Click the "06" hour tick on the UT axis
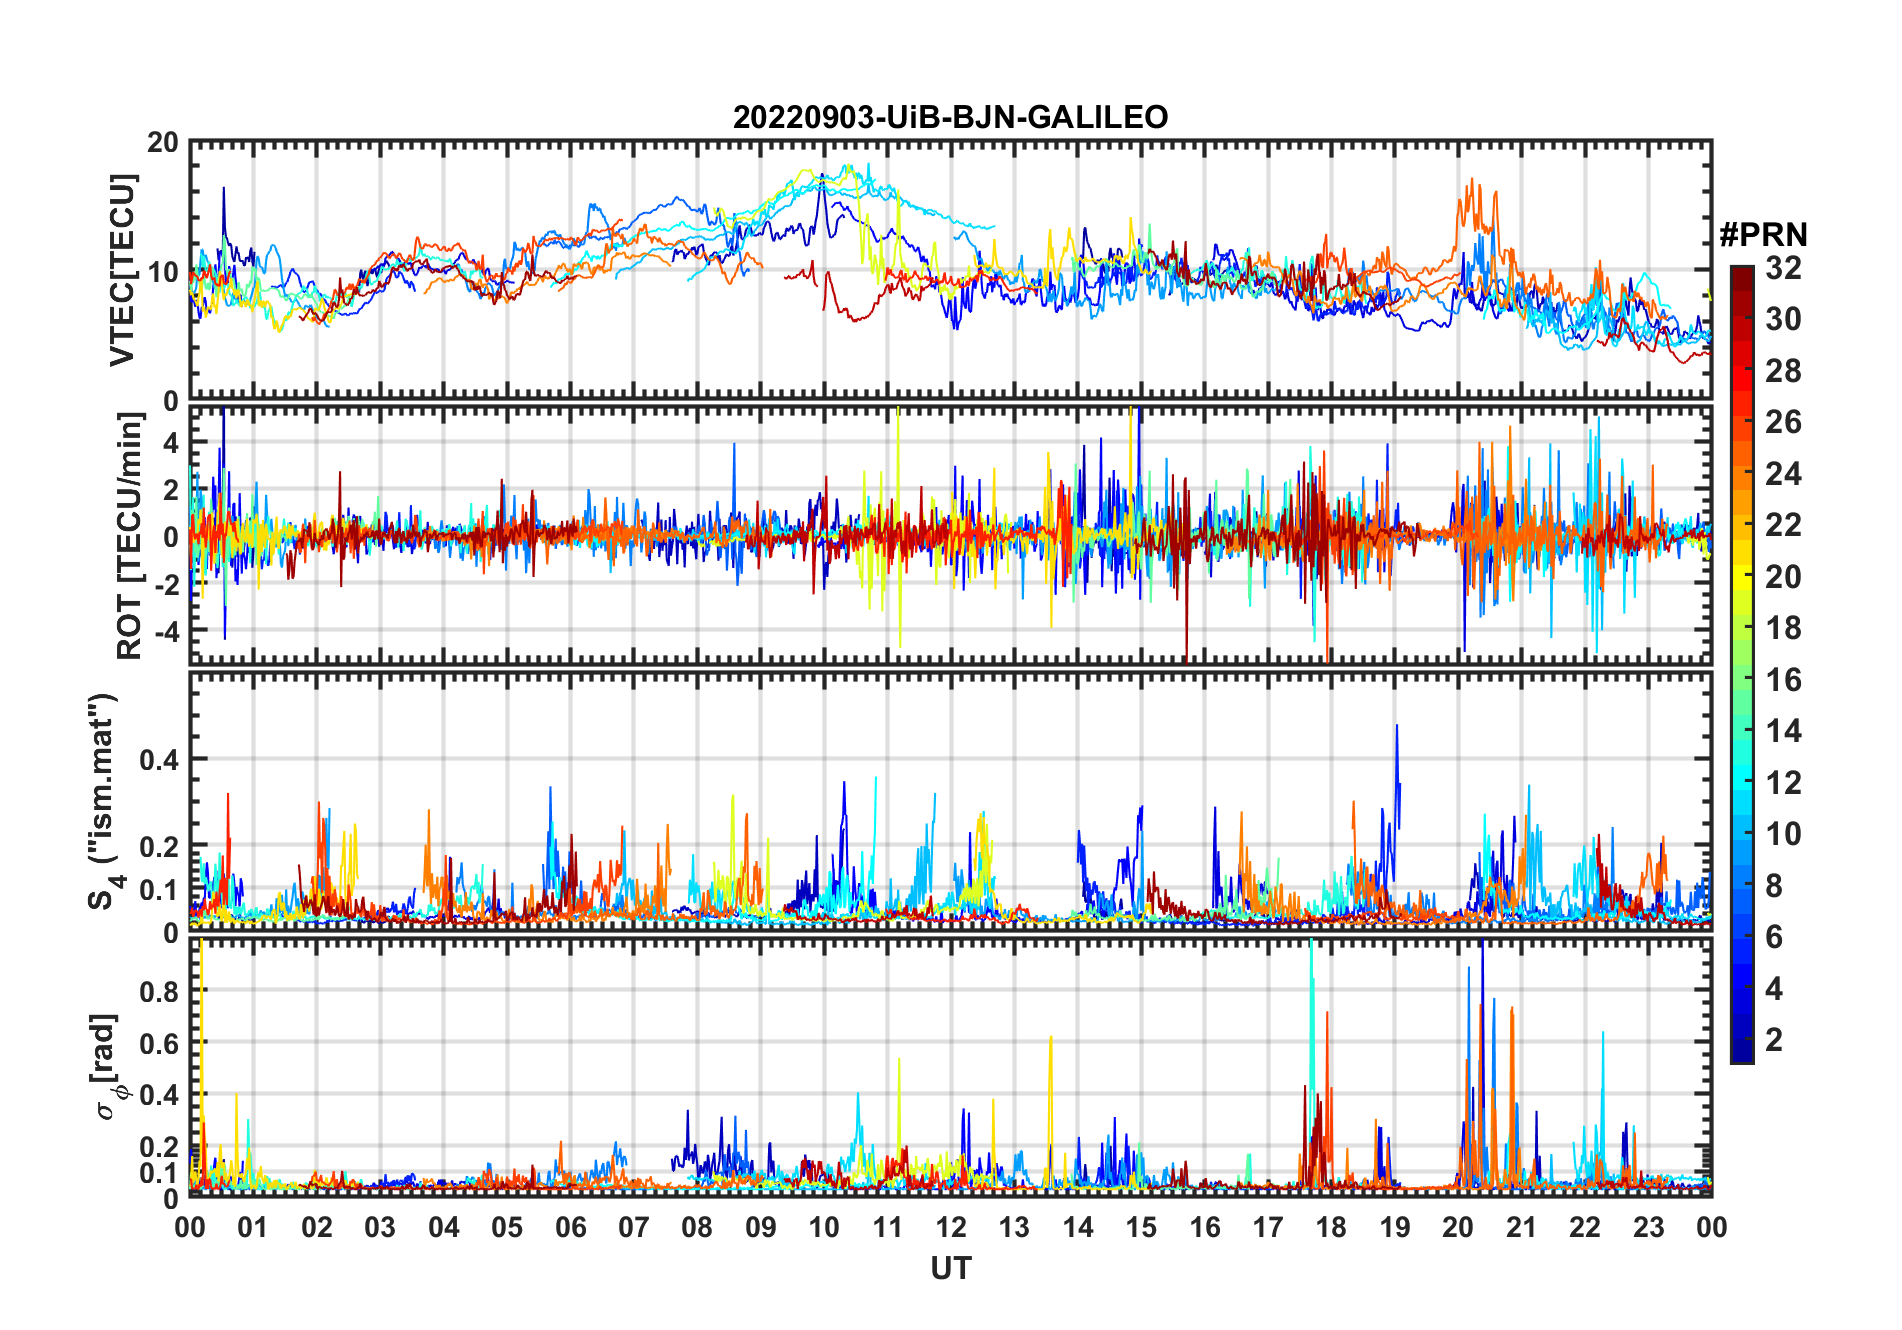 [x=570, y=1227]
